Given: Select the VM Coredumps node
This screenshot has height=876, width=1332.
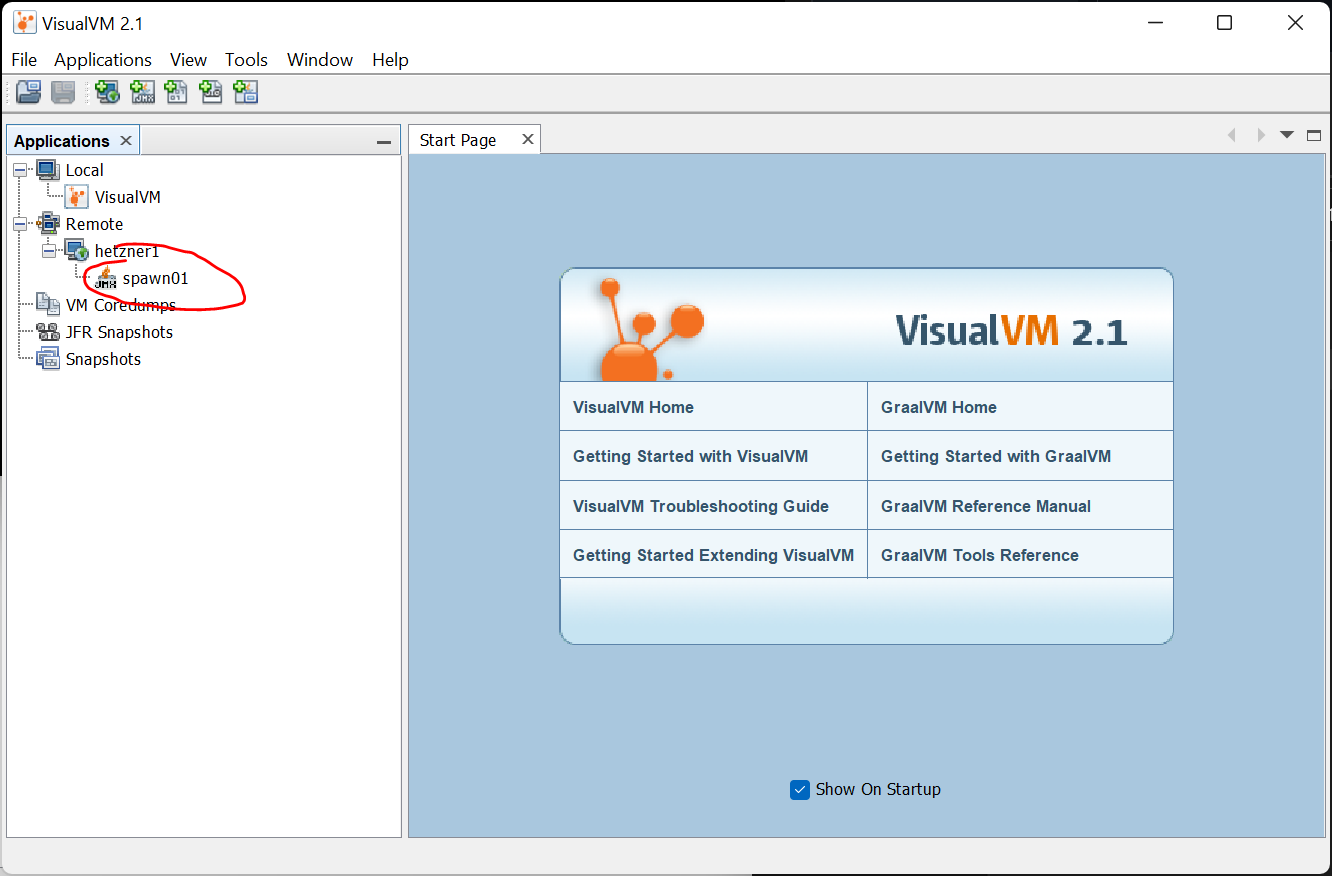Looking at the screenshot, I should [120, 305].
